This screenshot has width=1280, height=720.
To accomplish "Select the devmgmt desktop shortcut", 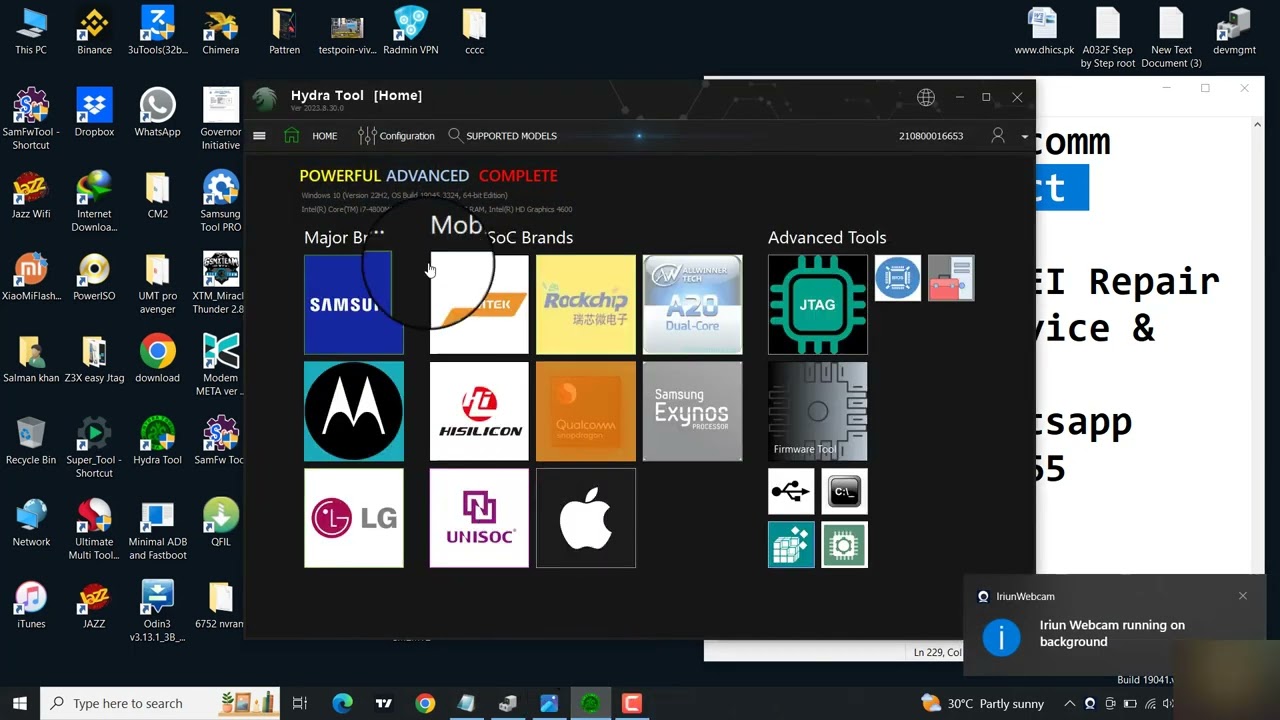I will pos(1234,32).
